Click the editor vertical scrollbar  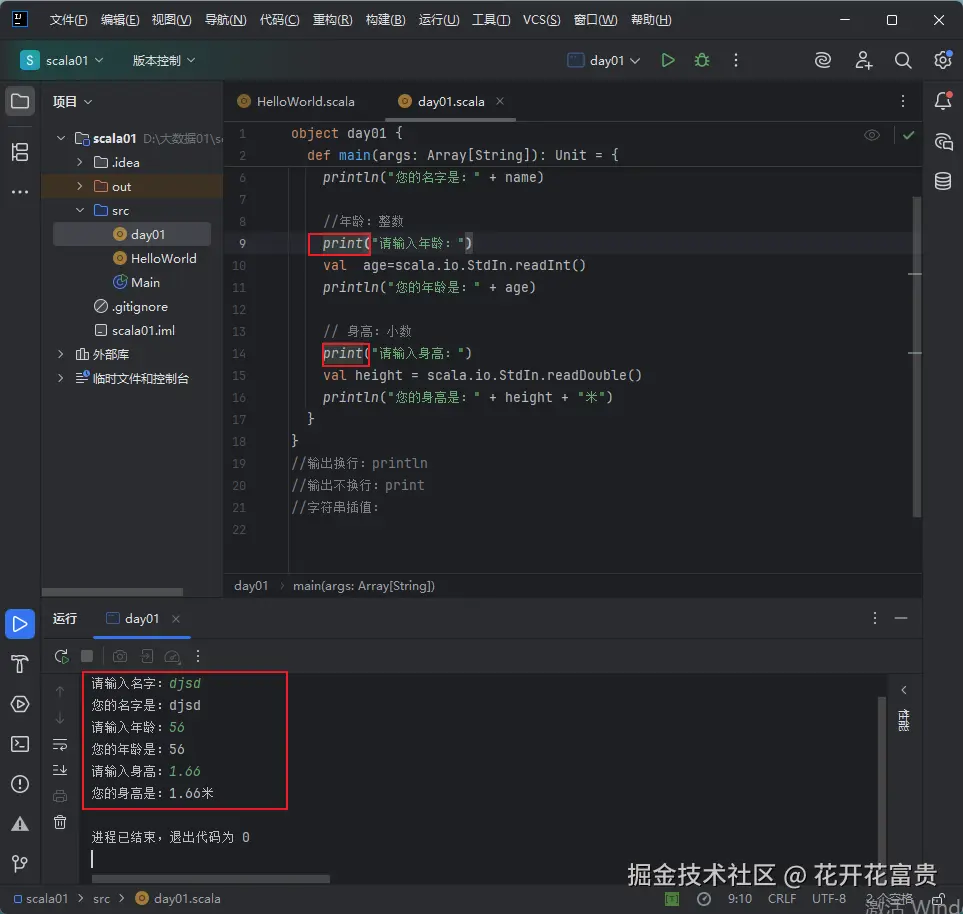click(x=916, y=356)
